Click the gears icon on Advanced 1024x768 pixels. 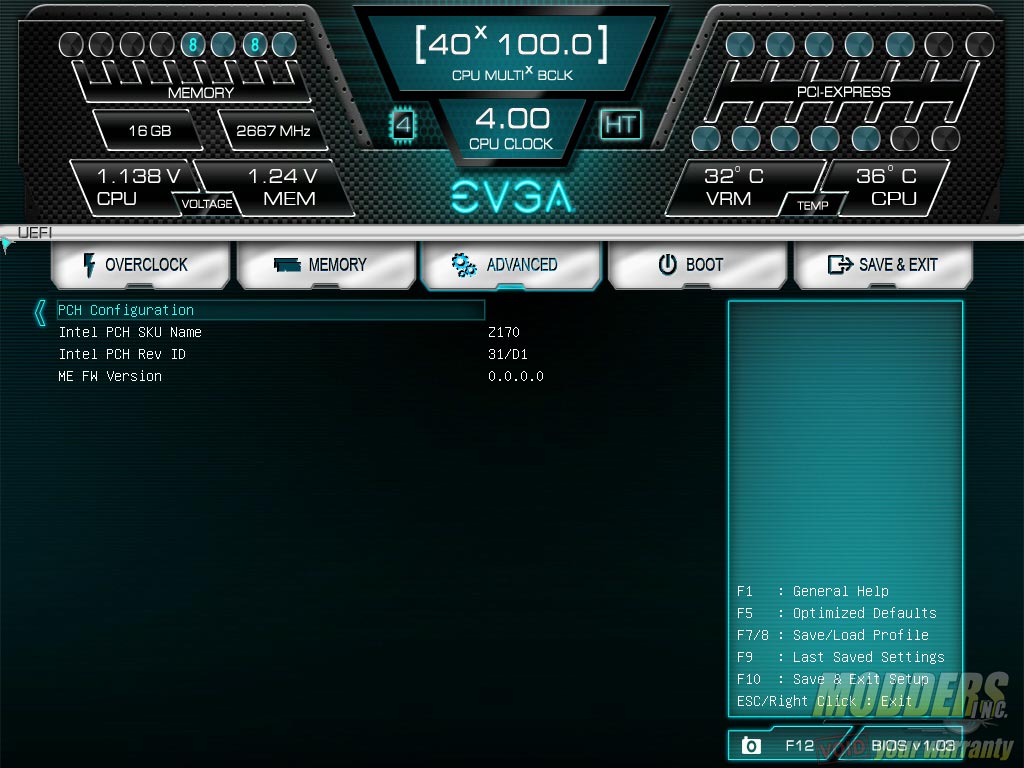pyautogui.click(x=464, y=265)
